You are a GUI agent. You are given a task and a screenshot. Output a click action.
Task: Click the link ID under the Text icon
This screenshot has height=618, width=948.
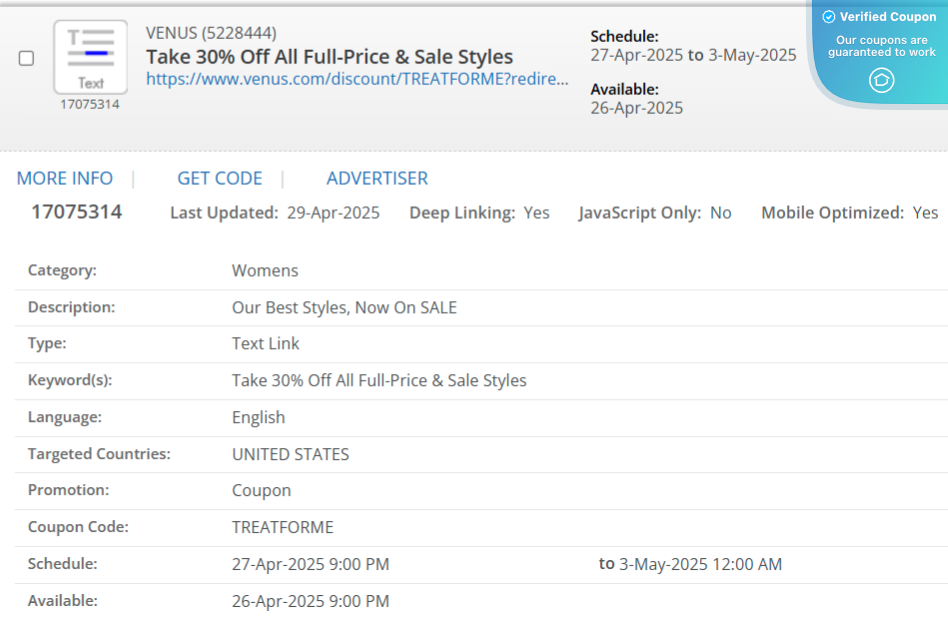tap(90, 104)
